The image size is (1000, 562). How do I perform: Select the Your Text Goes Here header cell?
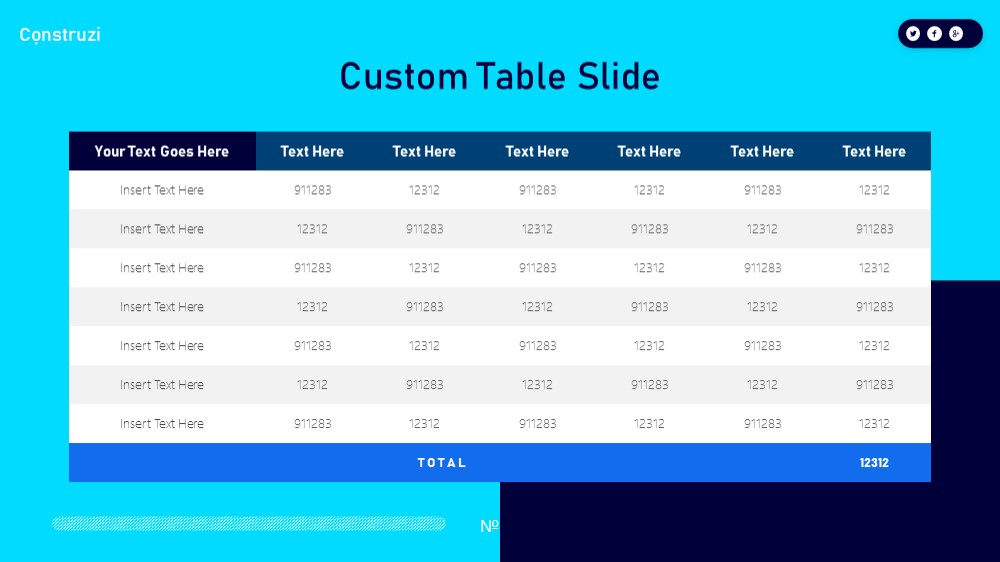coord(162,151)
